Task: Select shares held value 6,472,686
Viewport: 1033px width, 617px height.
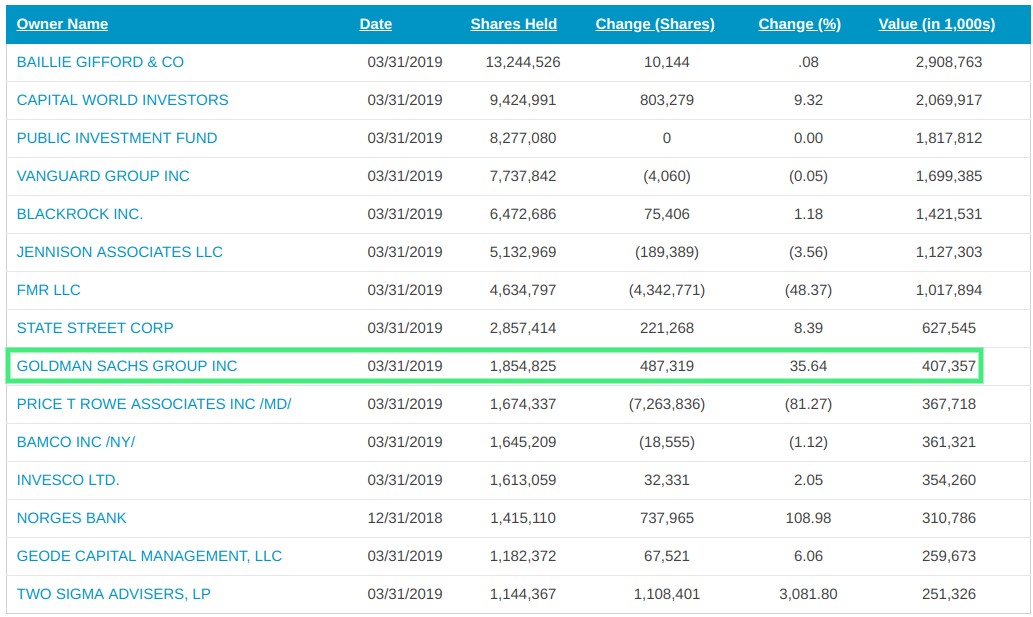Action: click(x=523, y=214)
